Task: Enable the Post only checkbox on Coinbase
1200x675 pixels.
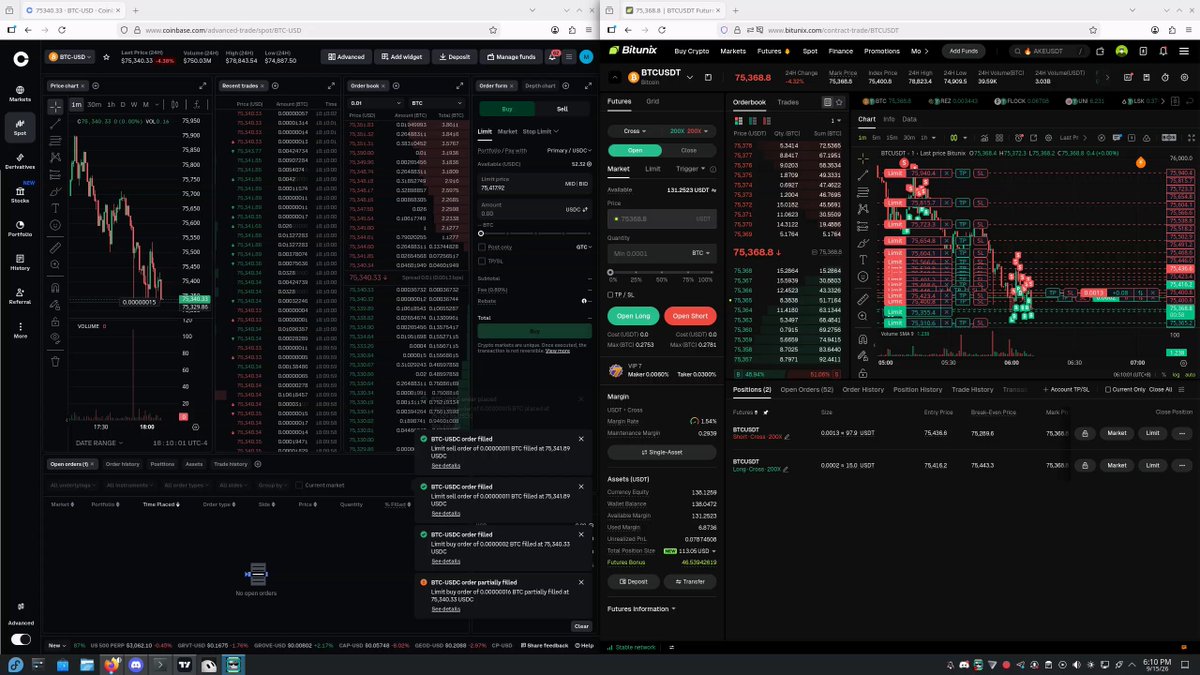Action: pos(482,246)
